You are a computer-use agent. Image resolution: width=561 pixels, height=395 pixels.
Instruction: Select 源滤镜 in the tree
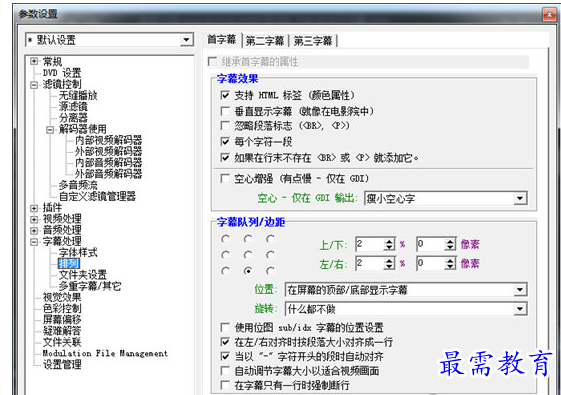point(73,107)
